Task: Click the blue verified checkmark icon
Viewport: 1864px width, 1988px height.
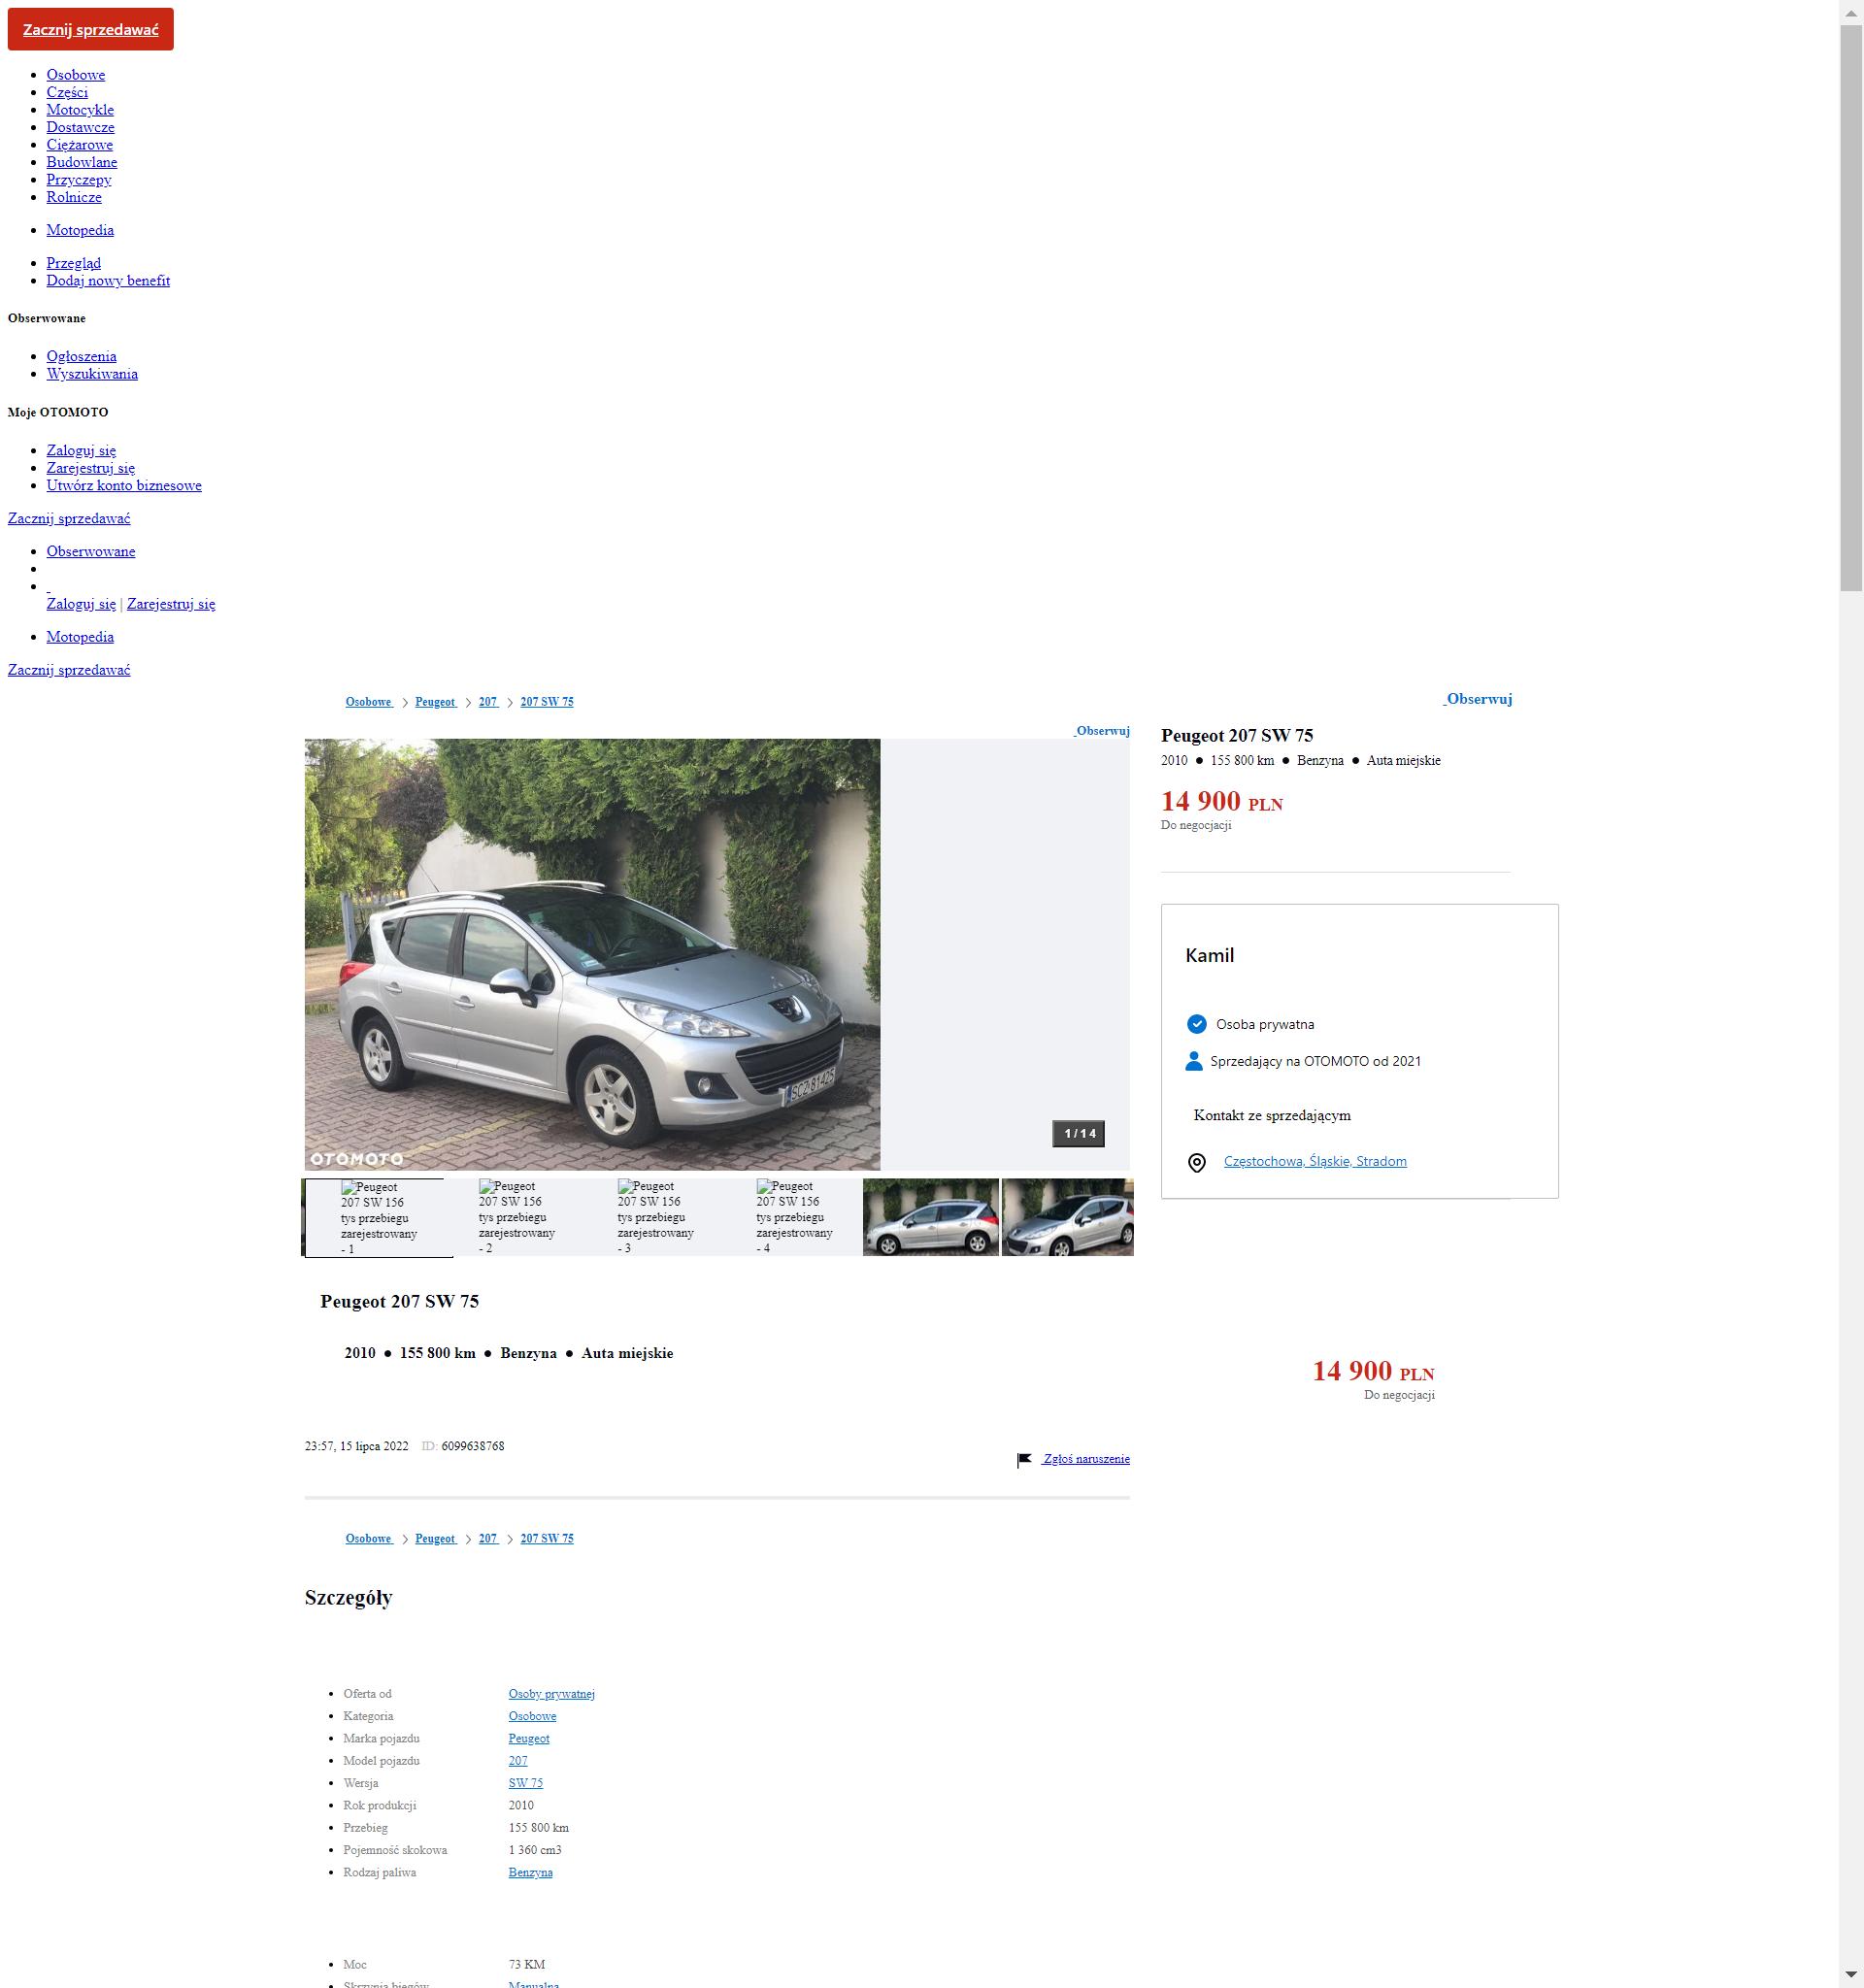Action: pos(1196,1024)
